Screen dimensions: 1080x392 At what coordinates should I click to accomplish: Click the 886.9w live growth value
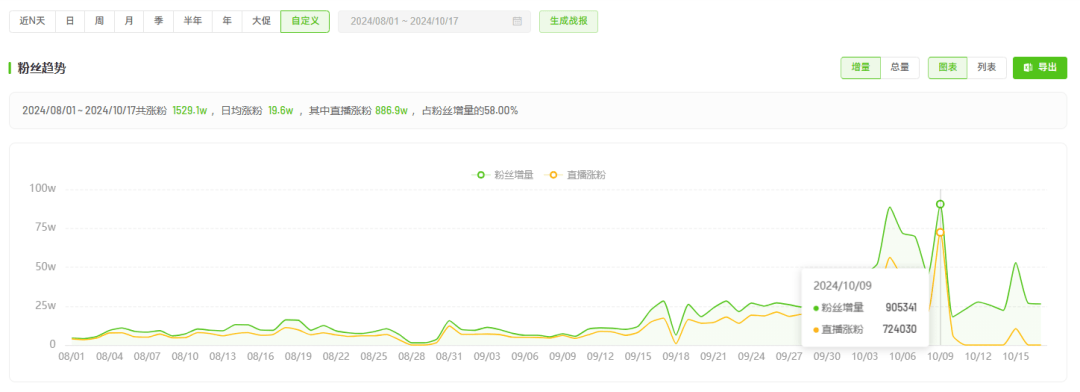[391, 110]
